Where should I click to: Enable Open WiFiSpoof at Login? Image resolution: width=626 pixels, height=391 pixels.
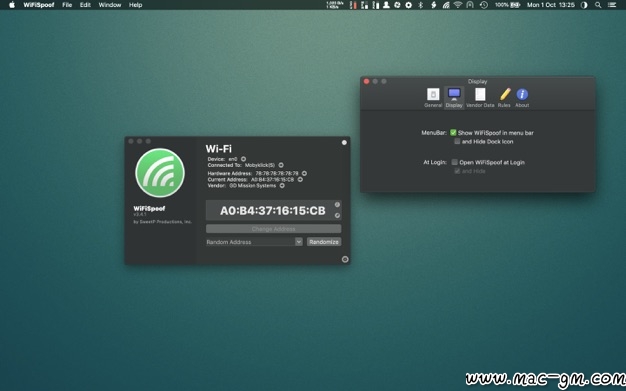(x=454, y=162)
